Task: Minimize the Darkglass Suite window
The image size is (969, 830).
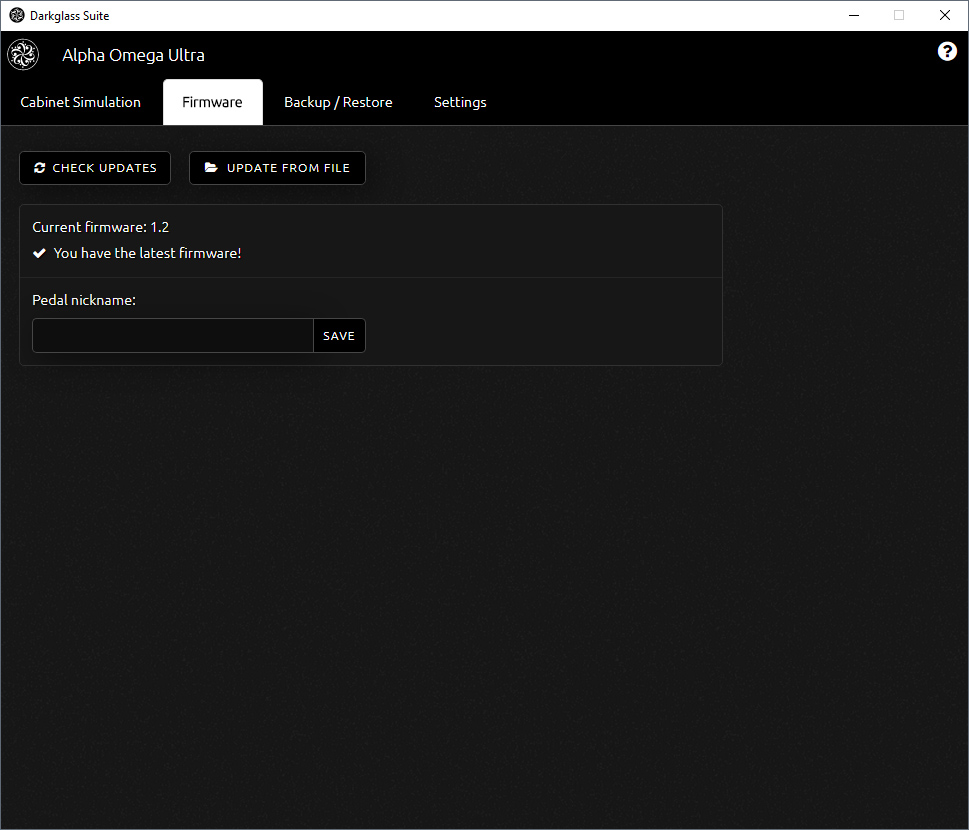Action: click(x=854, y=15)
